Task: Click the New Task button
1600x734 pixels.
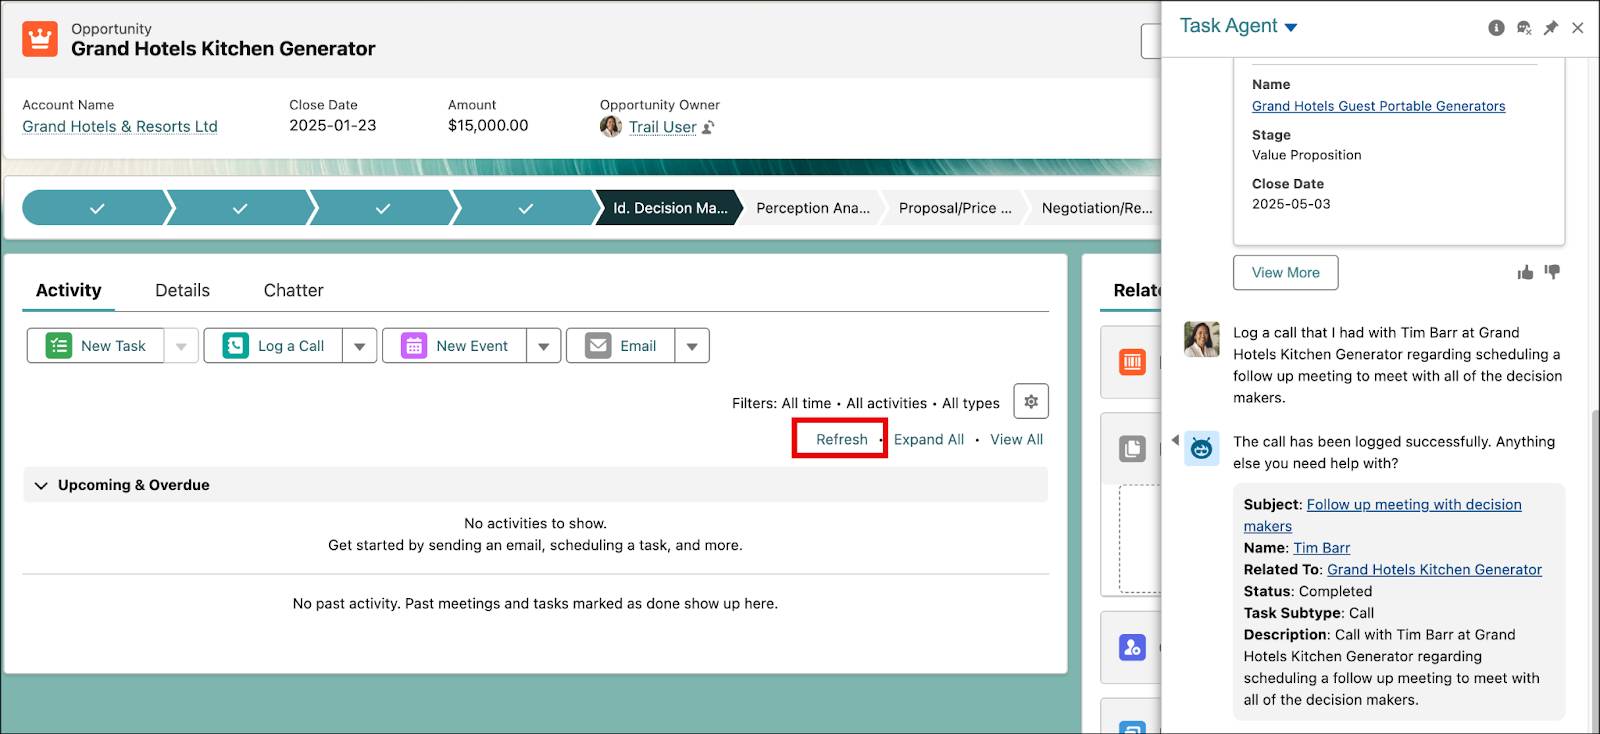Action: point(96,346)
